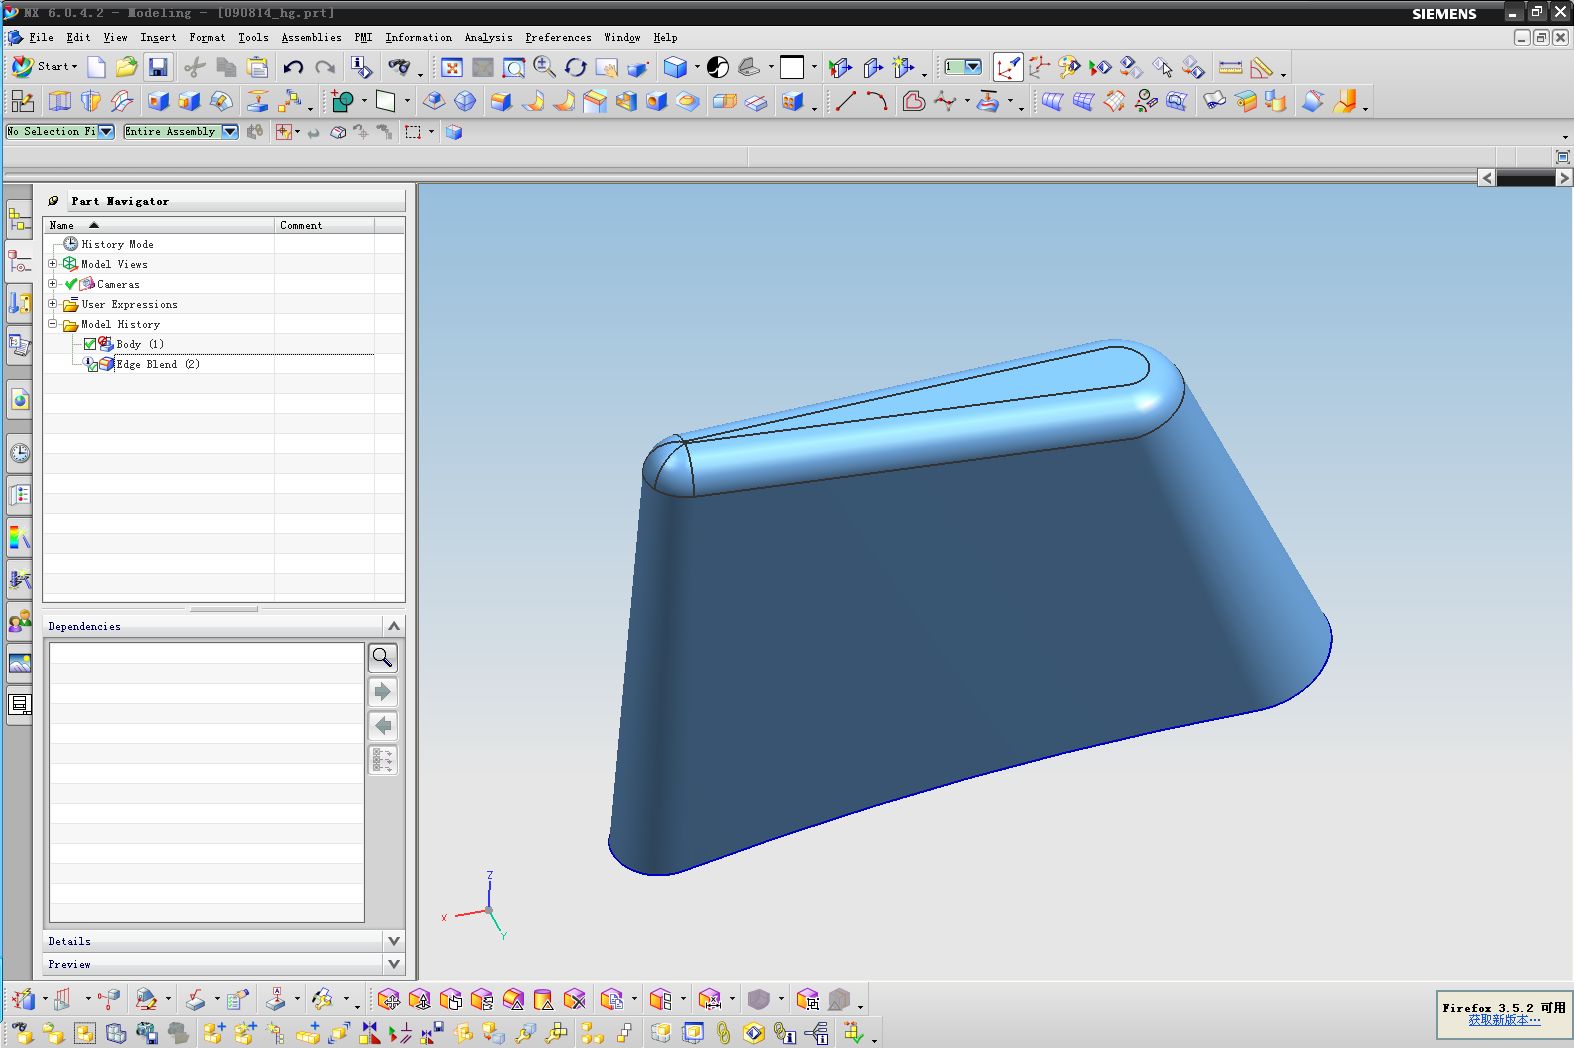
Task: Open the History clock sidebar tab
Action: 19,453
